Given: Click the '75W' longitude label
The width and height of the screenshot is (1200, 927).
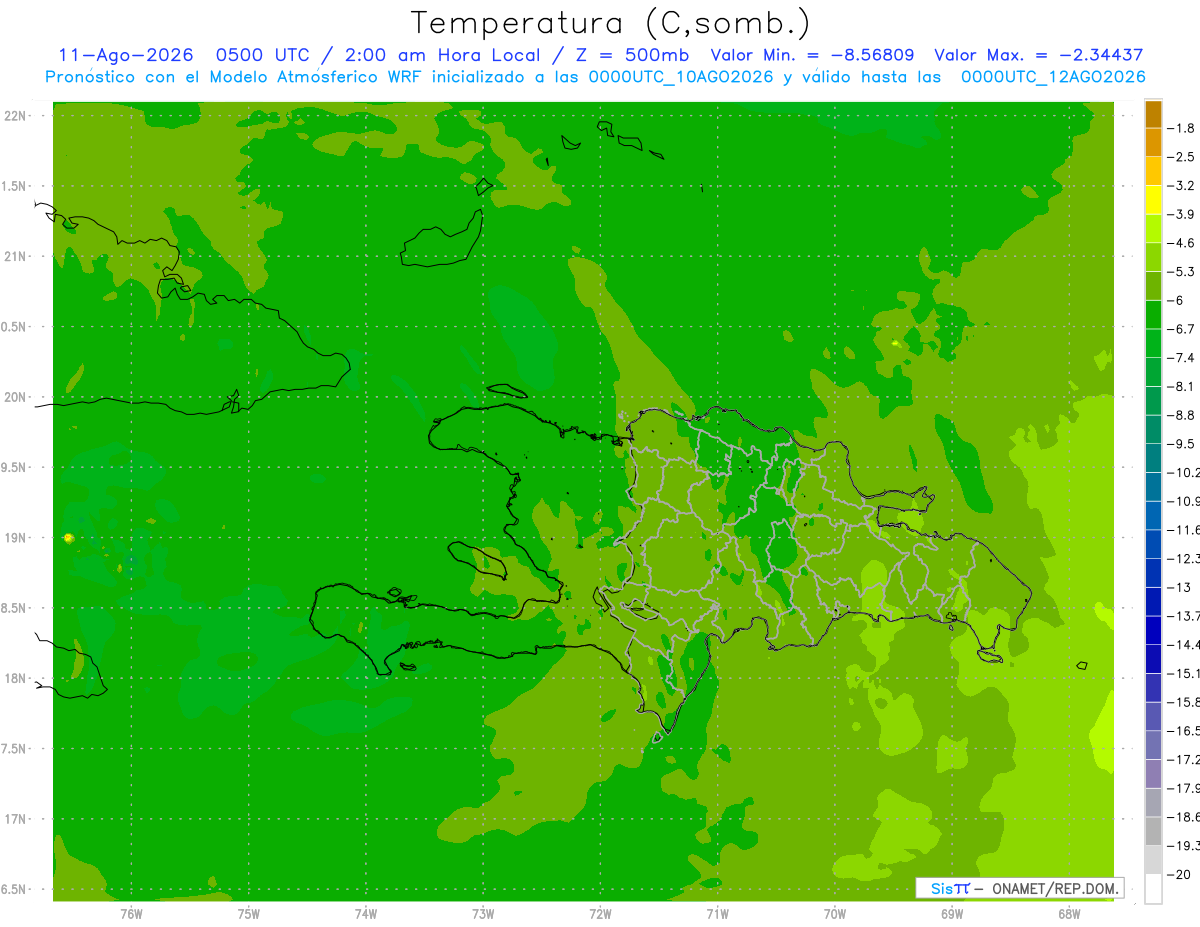Looking at the screenshot, I should coord(249,914).
